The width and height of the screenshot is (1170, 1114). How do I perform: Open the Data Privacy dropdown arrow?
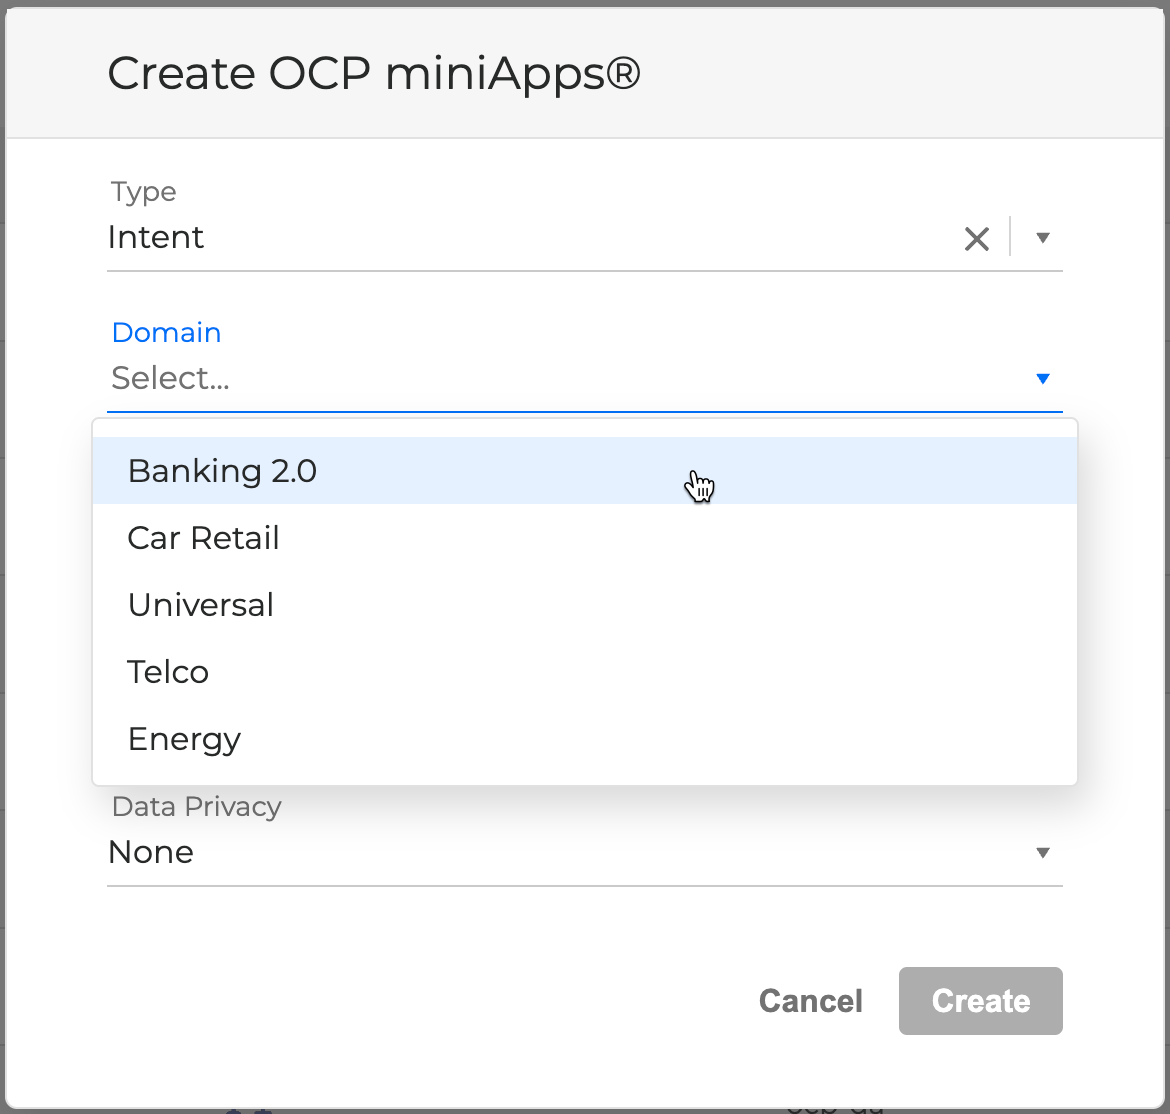click(x=1042, y=853)
